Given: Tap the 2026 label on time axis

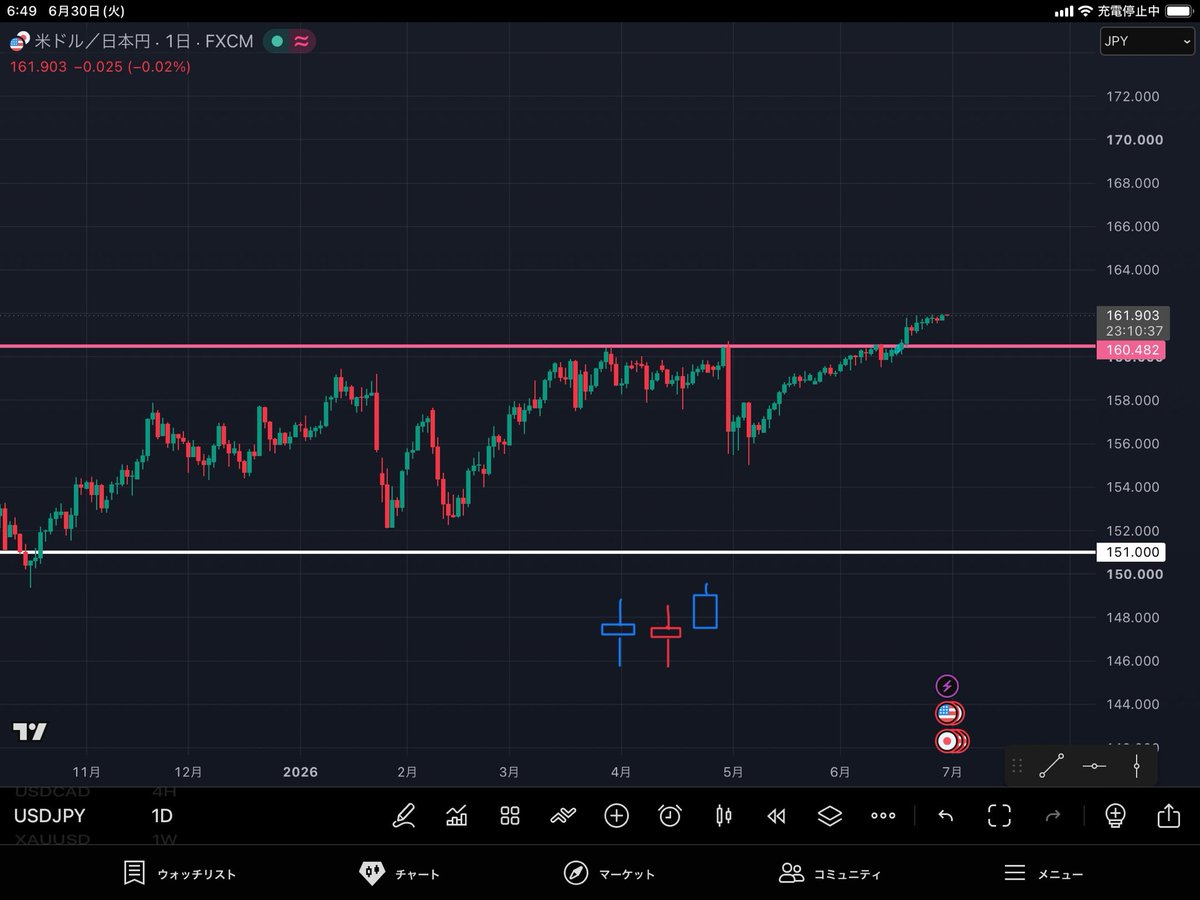Looking at the screenshot, I should [x=299, y=772].
